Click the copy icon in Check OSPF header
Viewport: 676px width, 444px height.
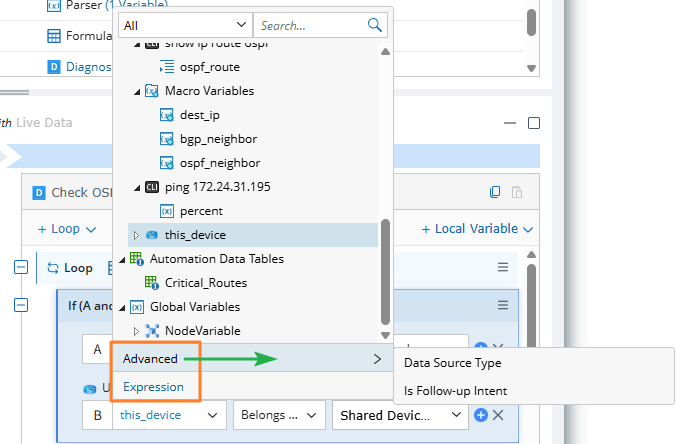pyautogui.click(x=495, y=192)
